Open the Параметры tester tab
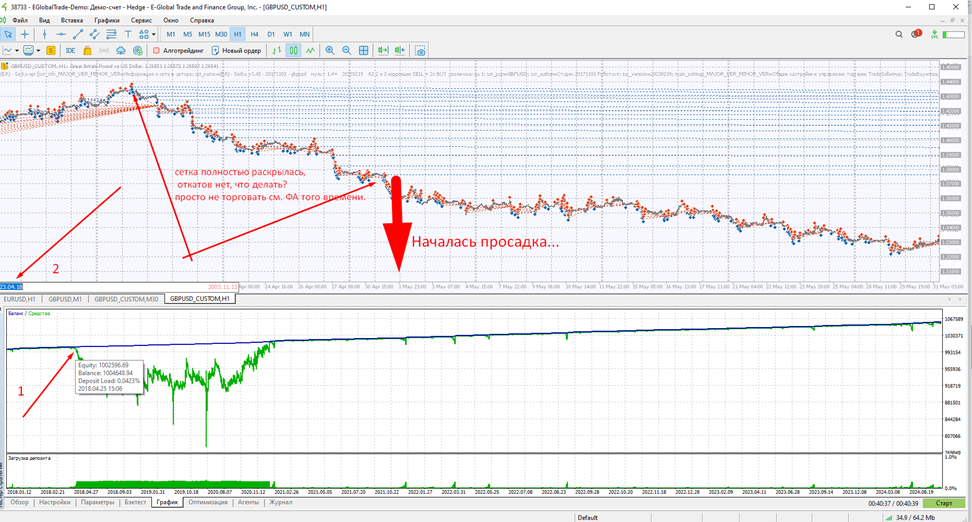Screen dimensions: 972x522 (97, 502)
